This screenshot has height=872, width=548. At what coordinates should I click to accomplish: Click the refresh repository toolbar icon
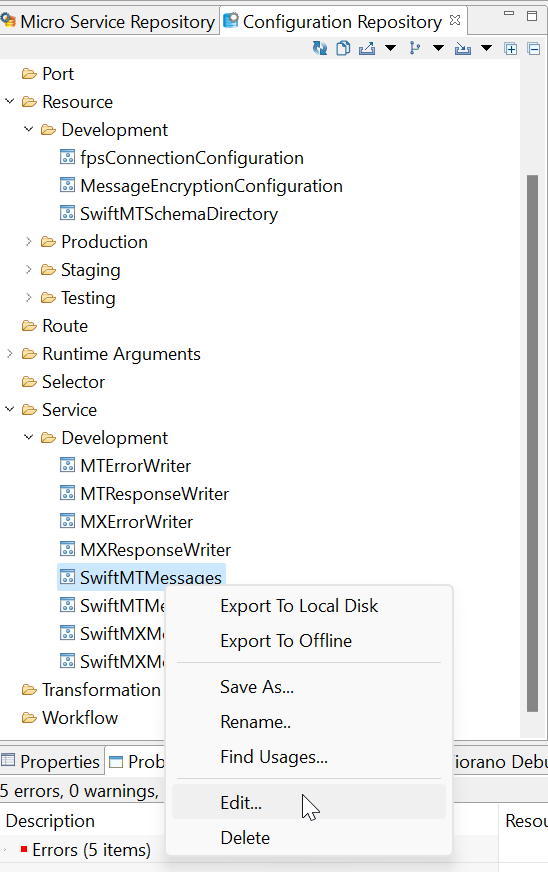(320, 48)
